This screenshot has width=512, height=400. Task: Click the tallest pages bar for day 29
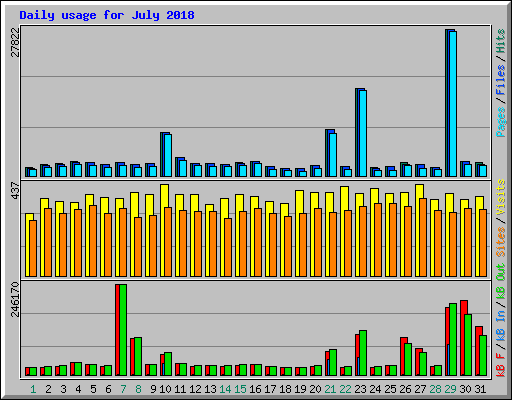coord(453,104)
